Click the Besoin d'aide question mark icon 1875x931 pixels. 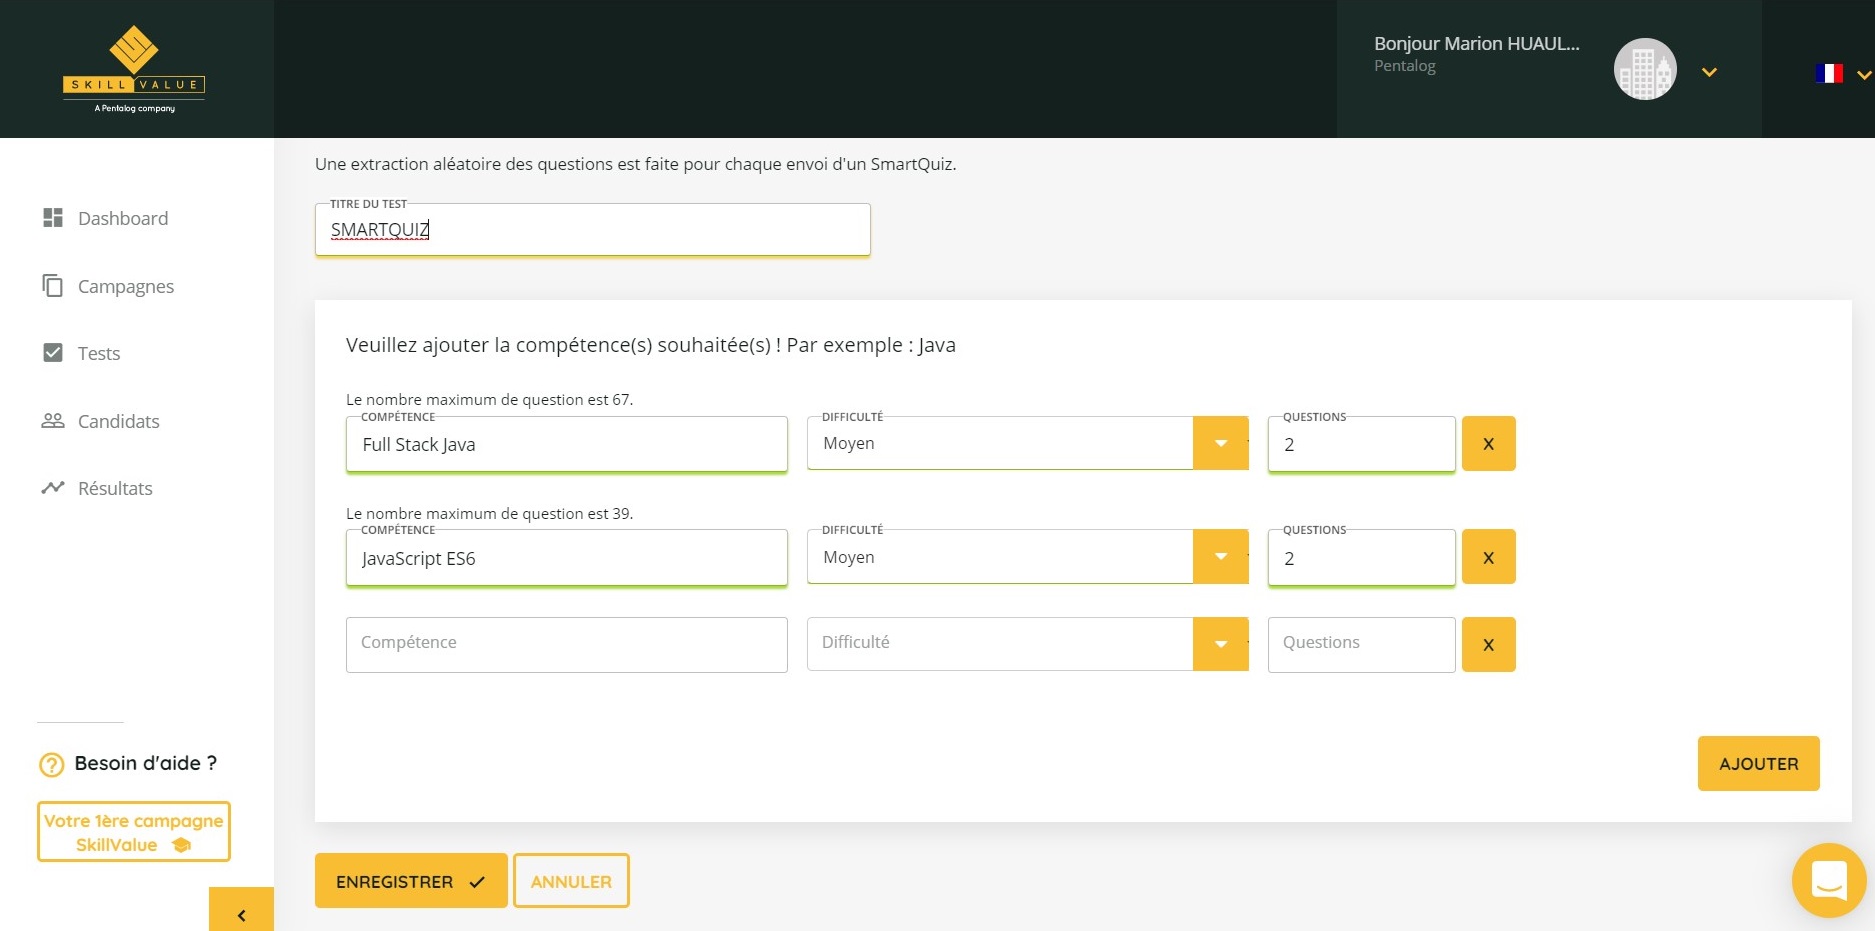(x=51, y=765)
